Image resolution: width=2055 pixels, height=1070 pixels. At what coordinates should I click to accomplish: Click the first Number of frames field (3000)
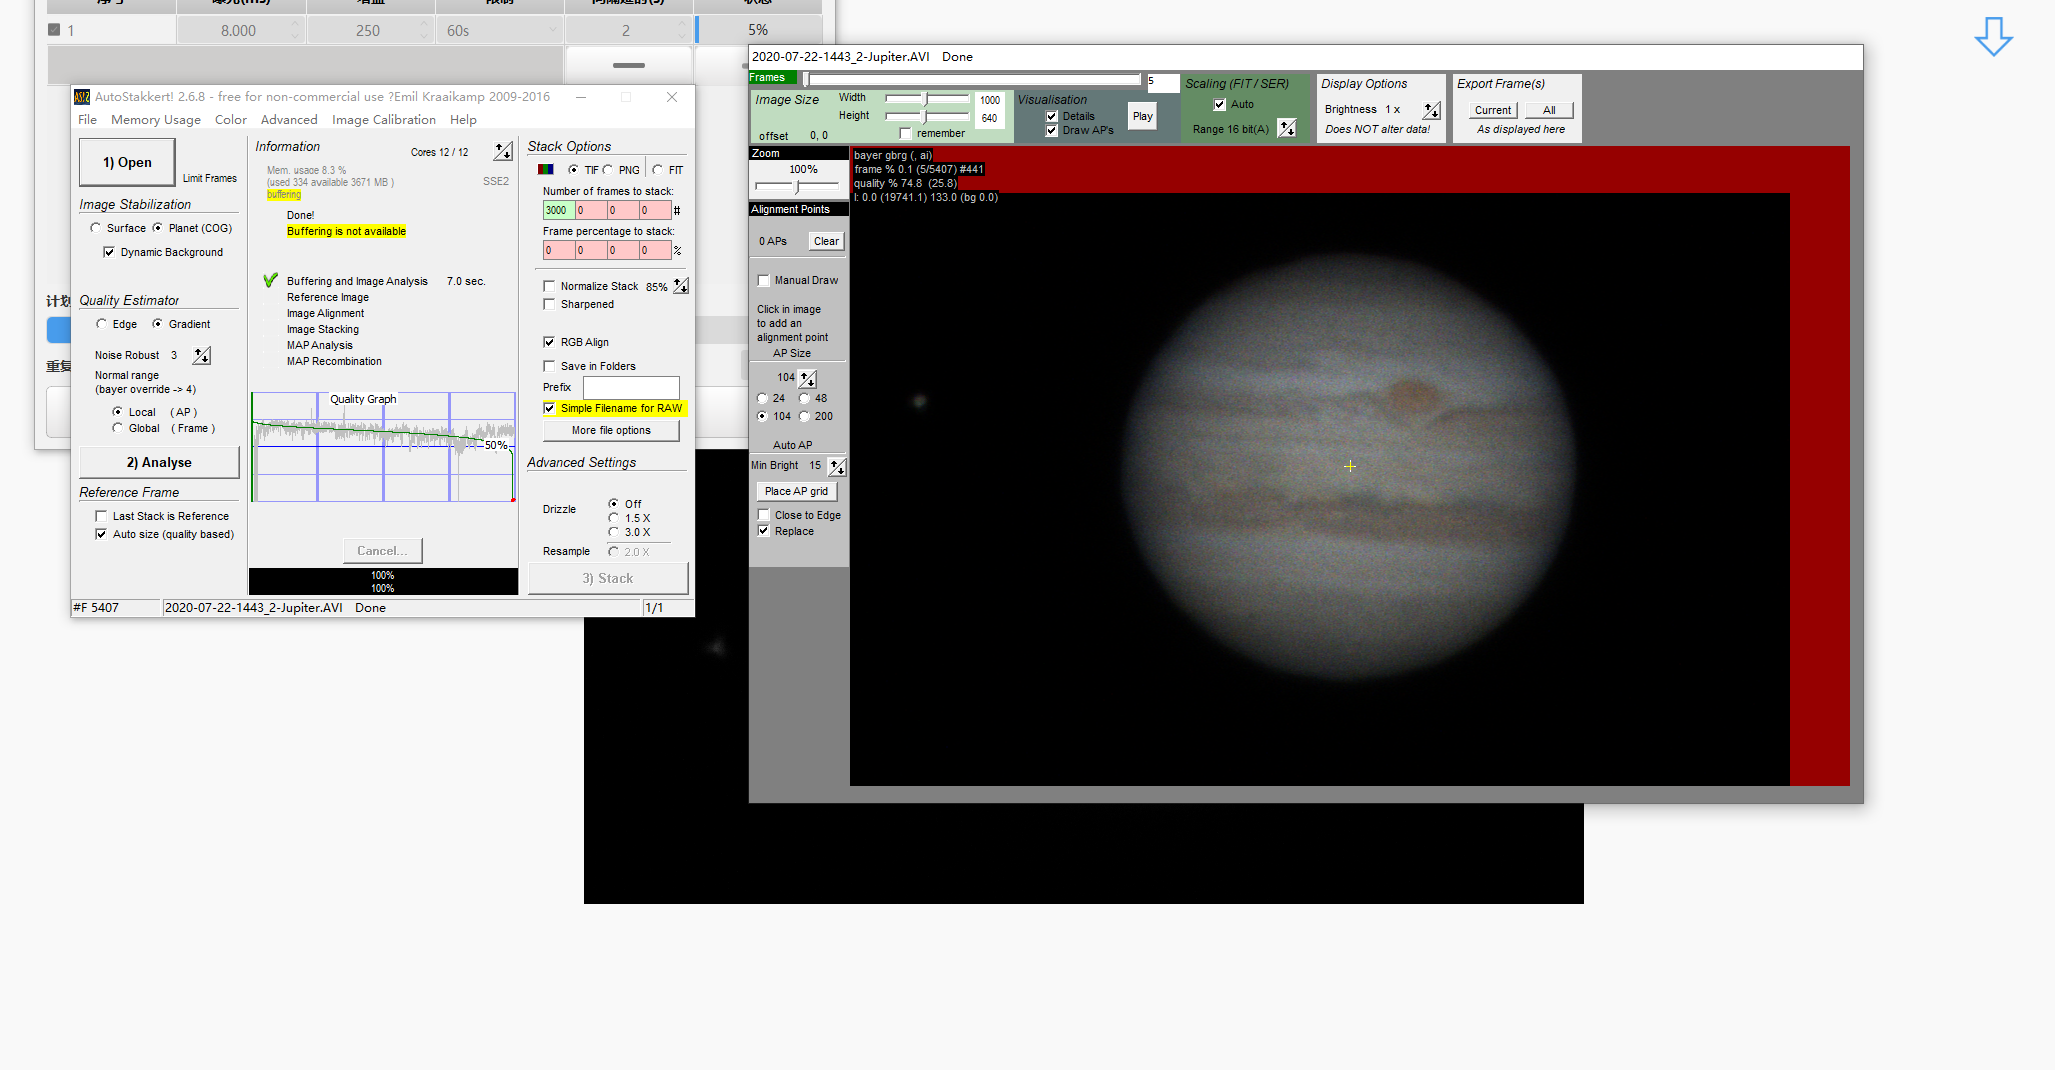tap(559, 210)
